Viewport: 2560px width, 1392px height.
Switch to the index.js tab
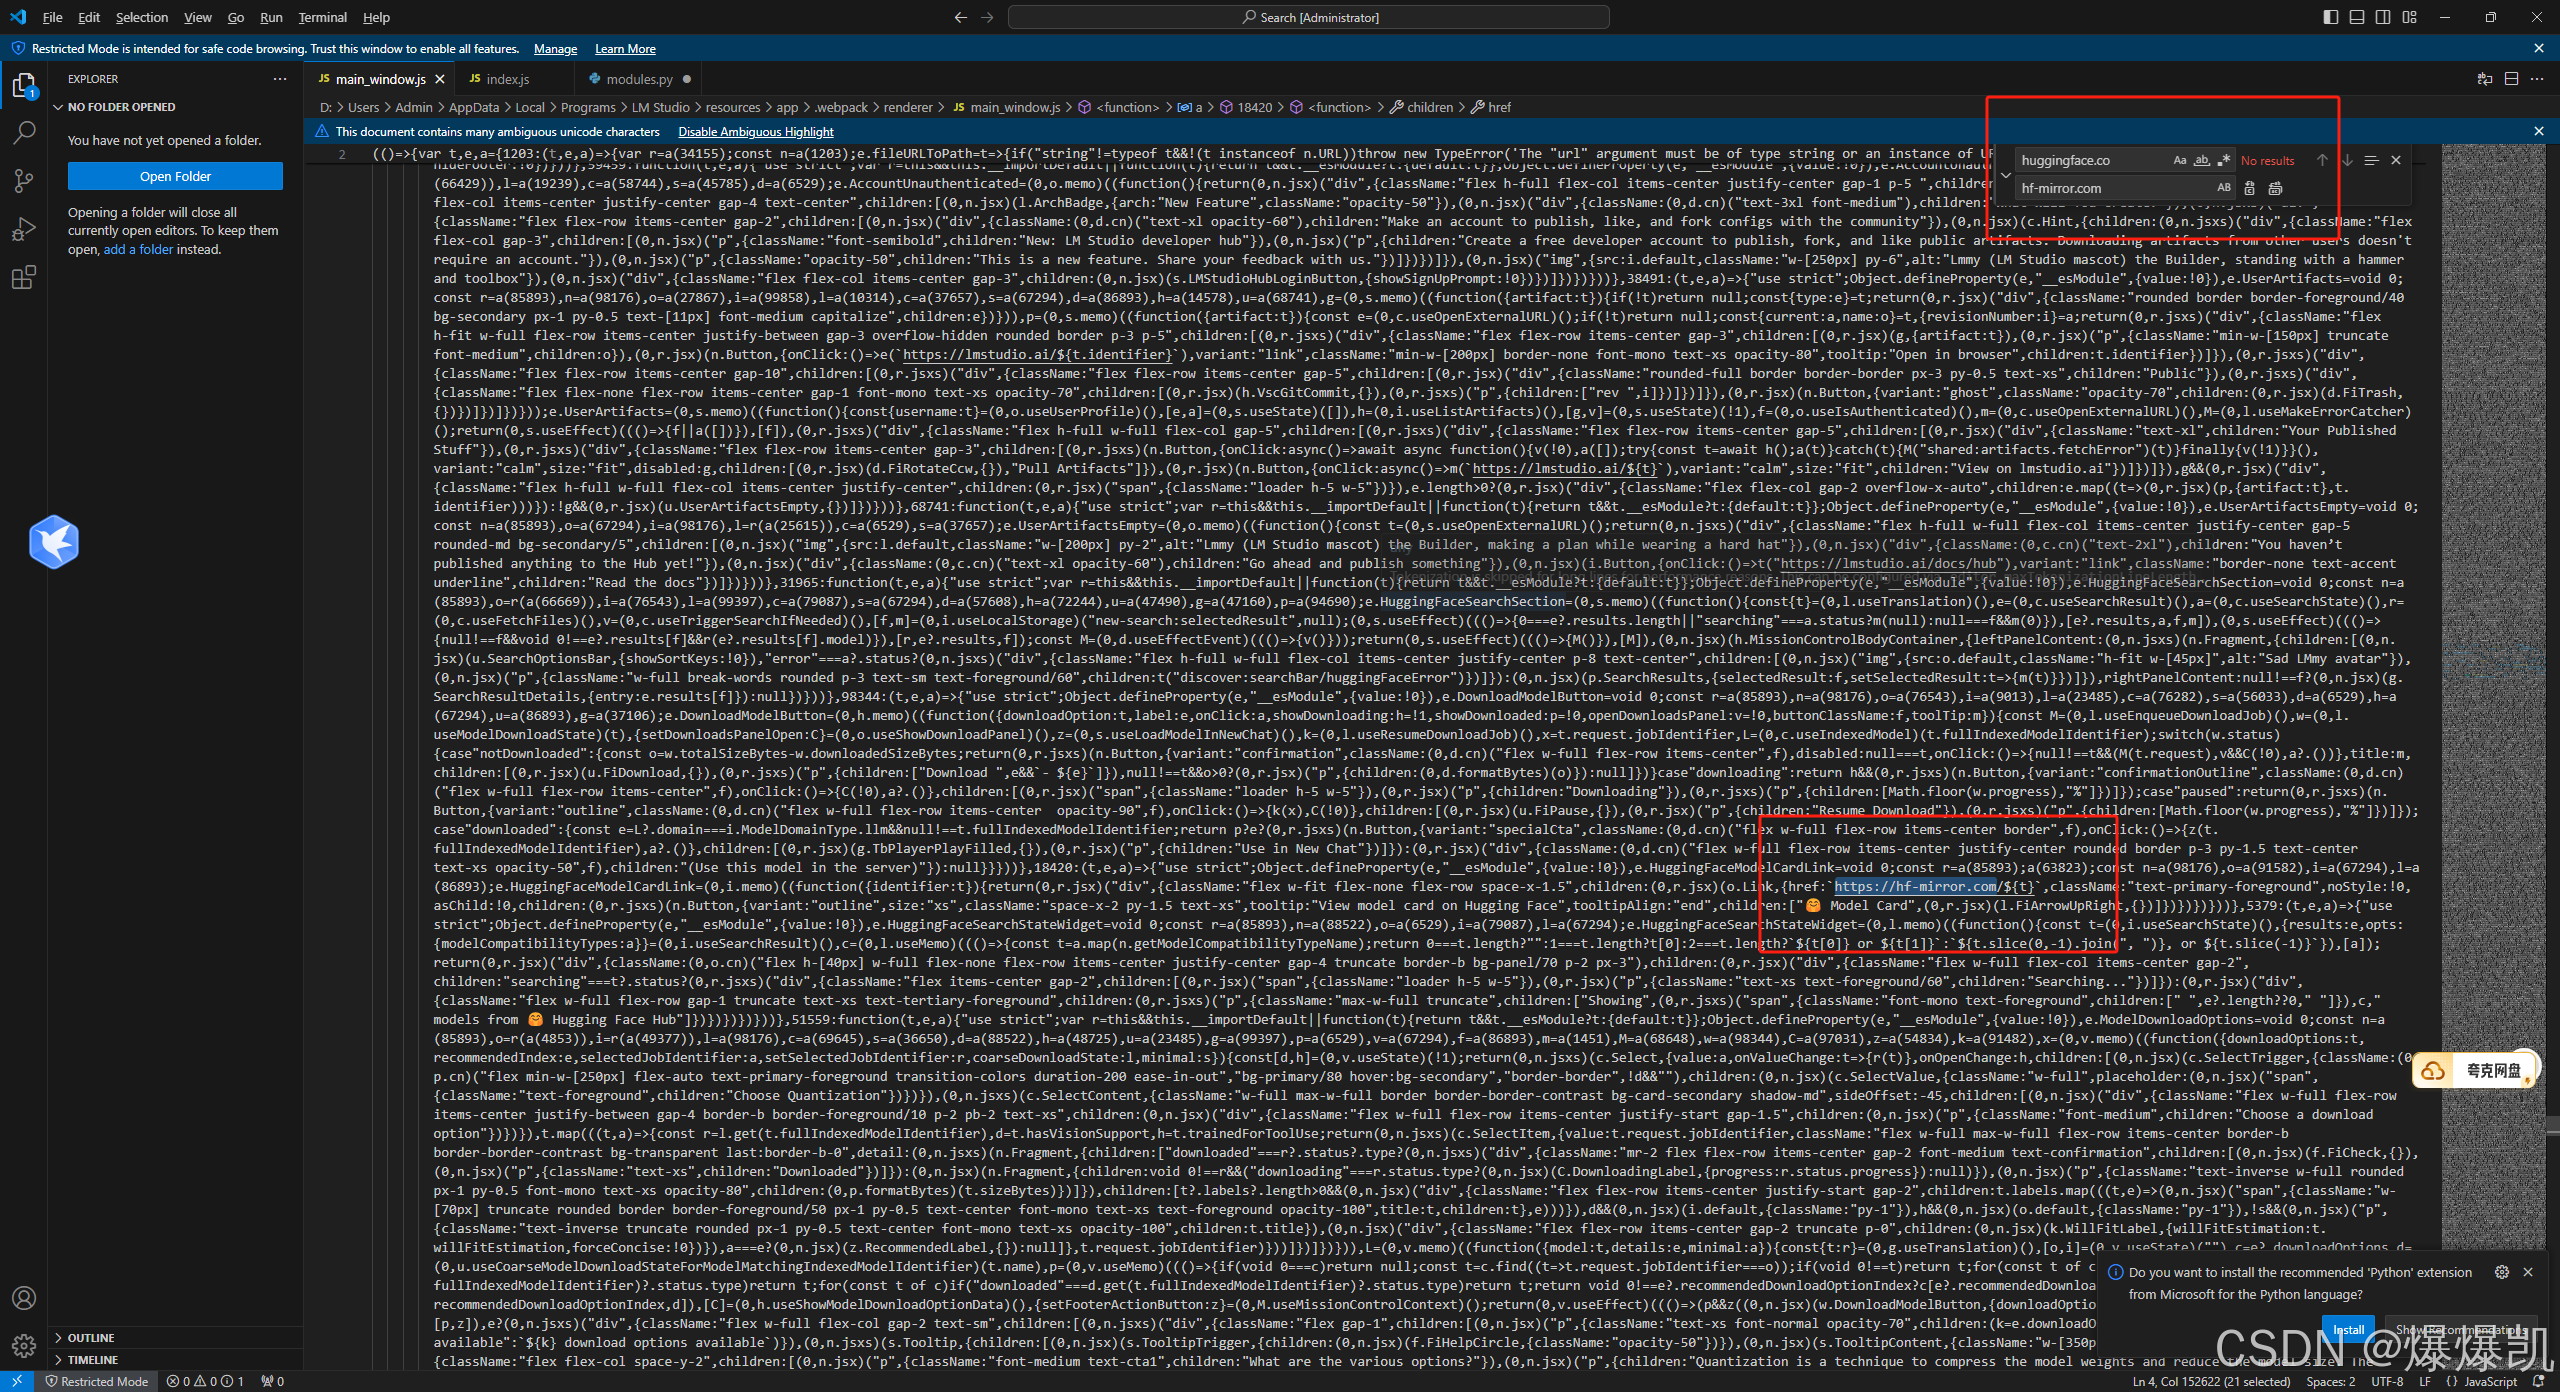pos(507,79)
